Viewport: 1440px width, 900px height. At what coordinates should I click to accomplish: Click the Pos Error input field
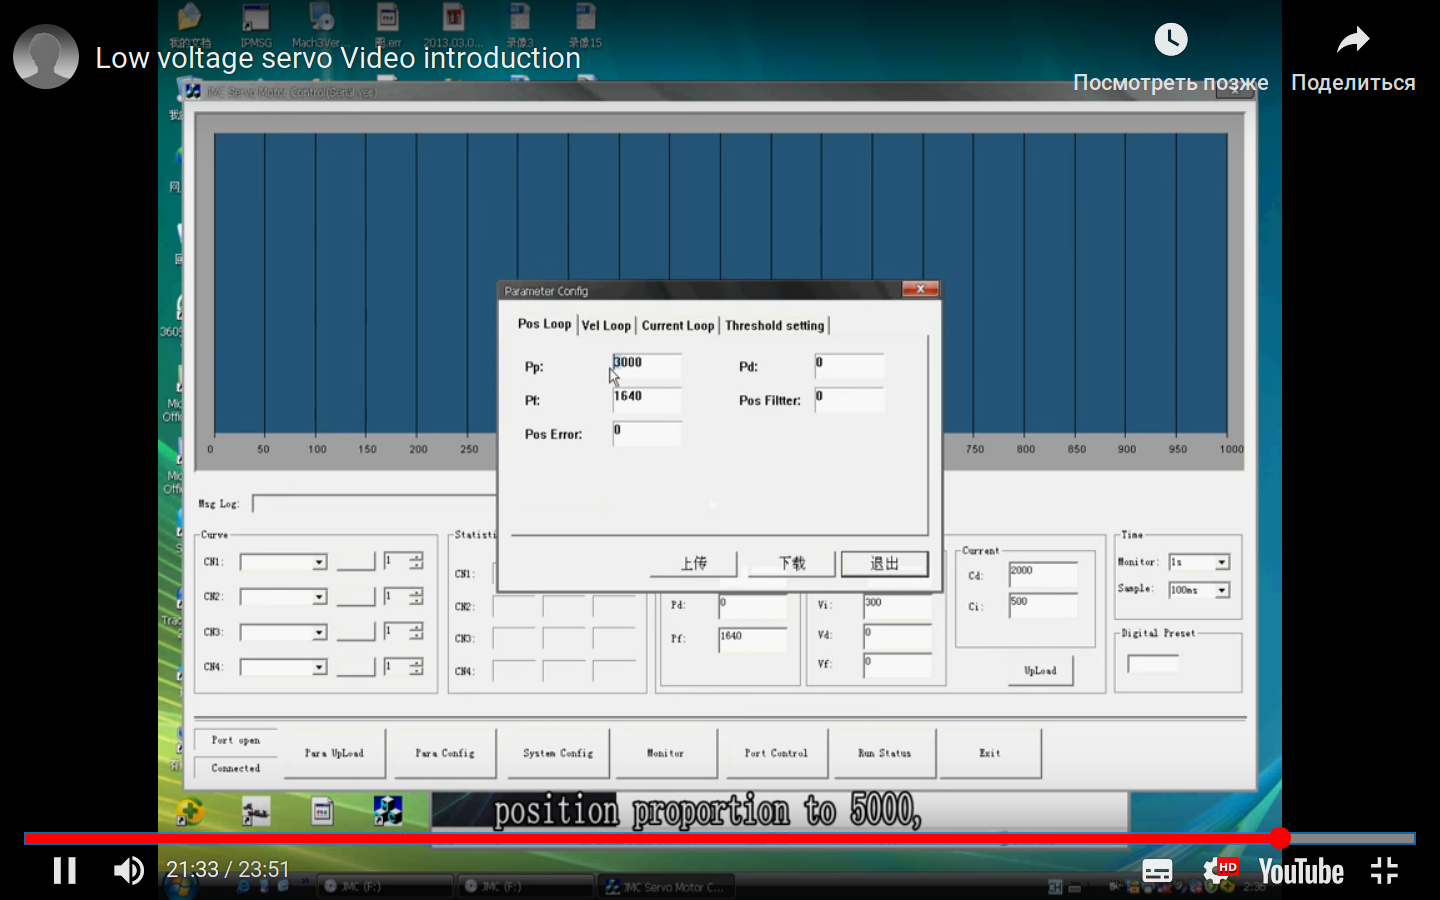[647, 434]
